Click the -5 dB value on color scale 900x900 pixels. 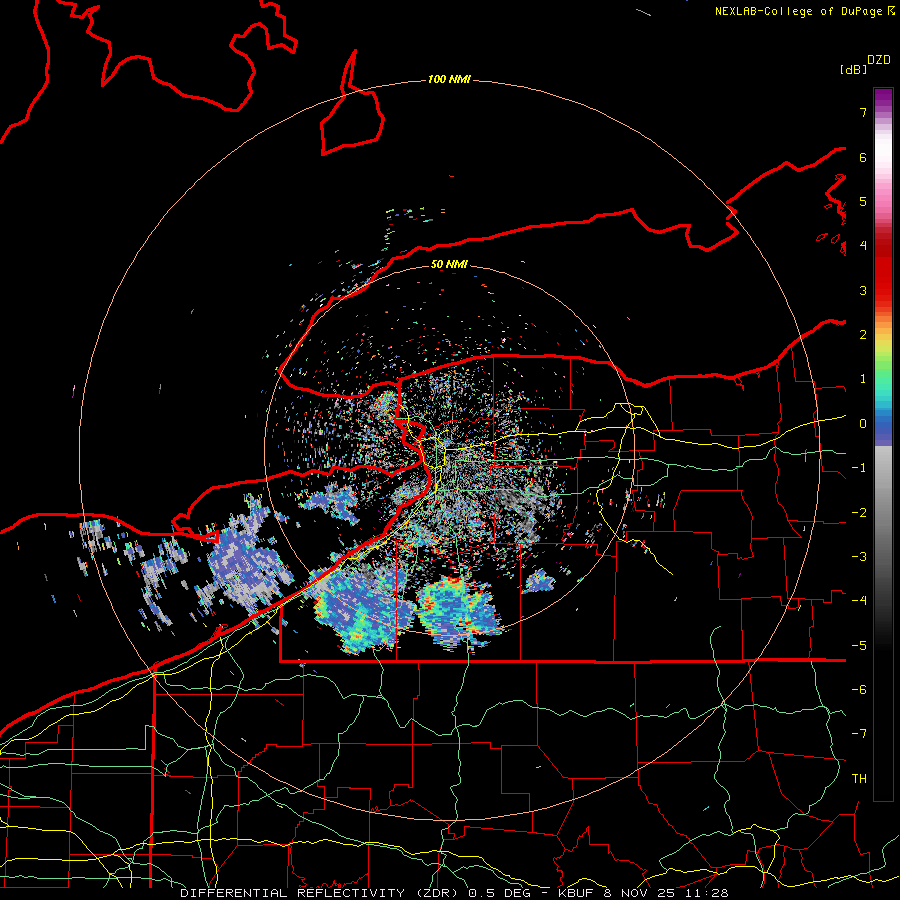(x=859, y=646)
